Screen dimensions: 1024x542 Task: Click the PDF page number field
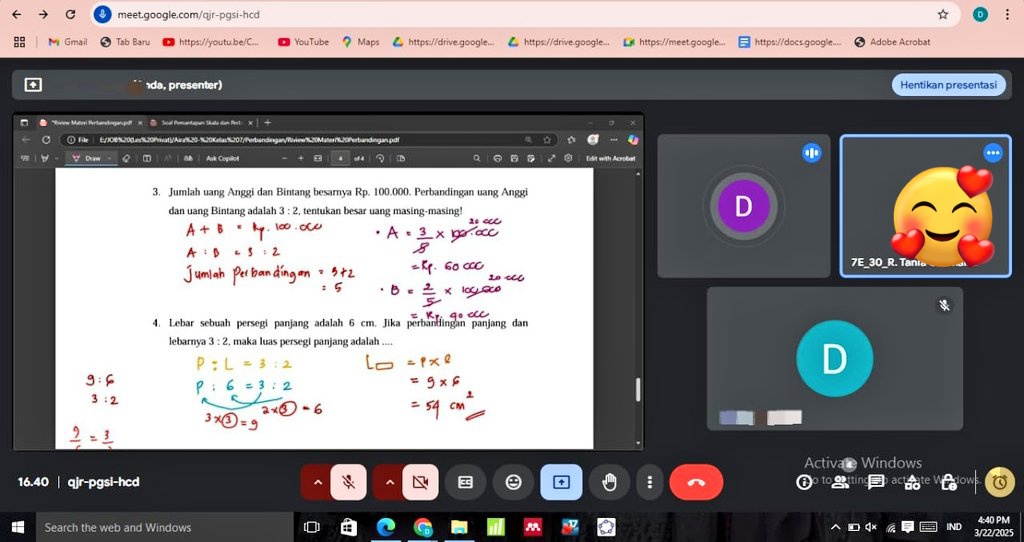click(x=340, y=158)
